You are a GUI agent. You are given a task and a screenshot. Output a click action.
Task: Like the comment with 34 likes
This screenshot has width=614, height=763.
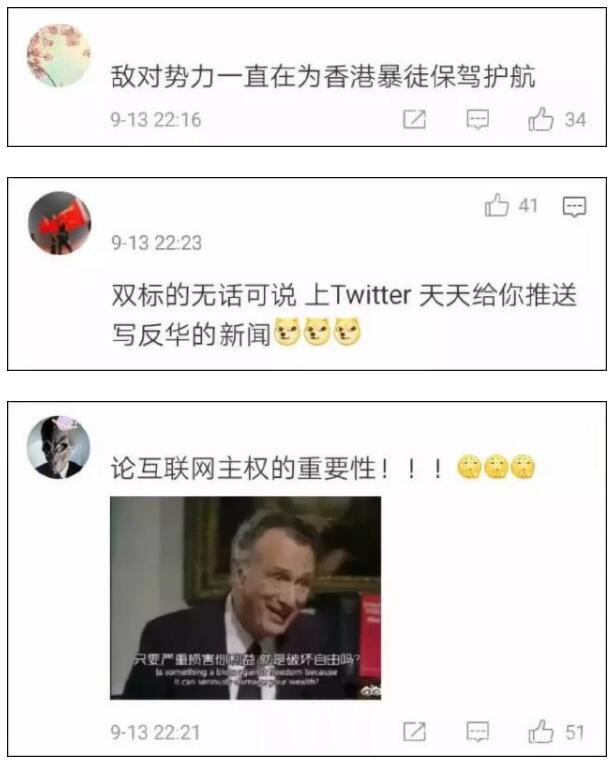coord(541,119)
